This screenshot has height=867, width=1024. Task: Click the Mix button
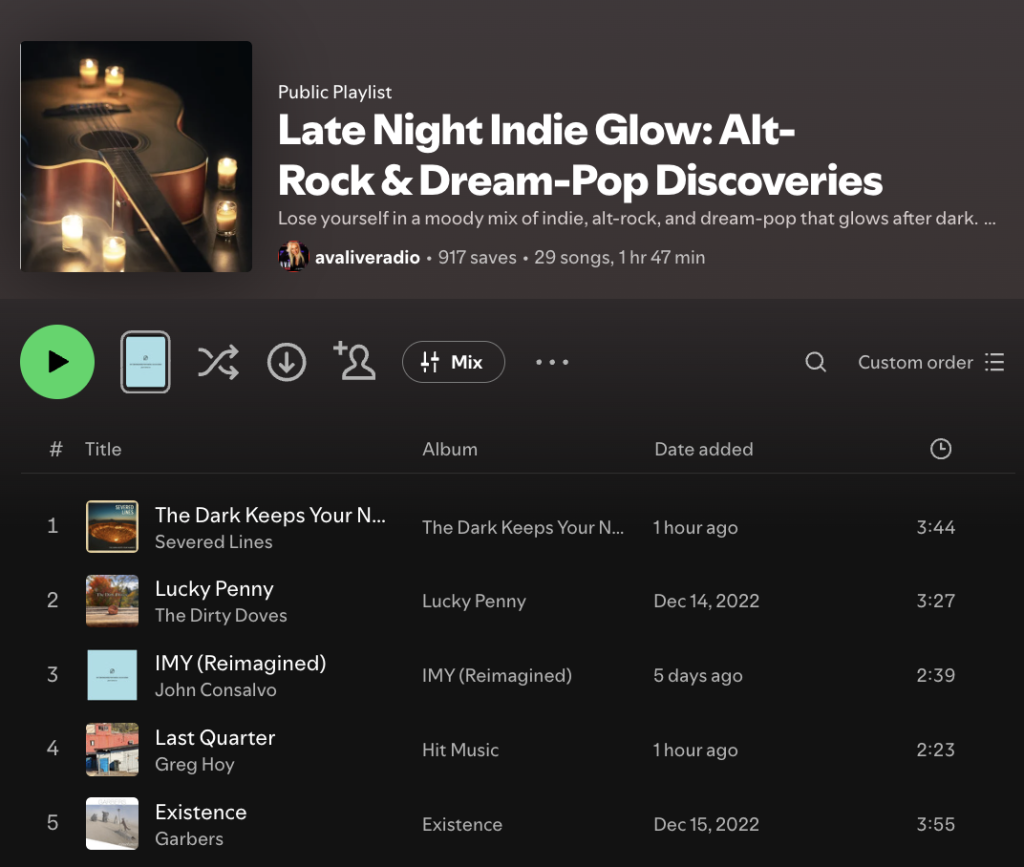click(453, 362)
